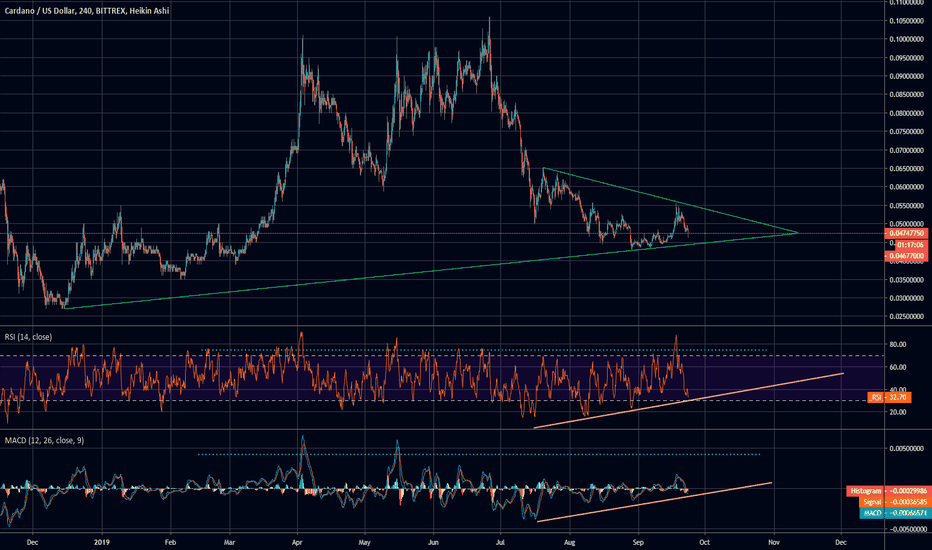Viewport: 932px width, 550px height.
Task: Click the 0.07000000 price axis label
Action: click(906, 150)
